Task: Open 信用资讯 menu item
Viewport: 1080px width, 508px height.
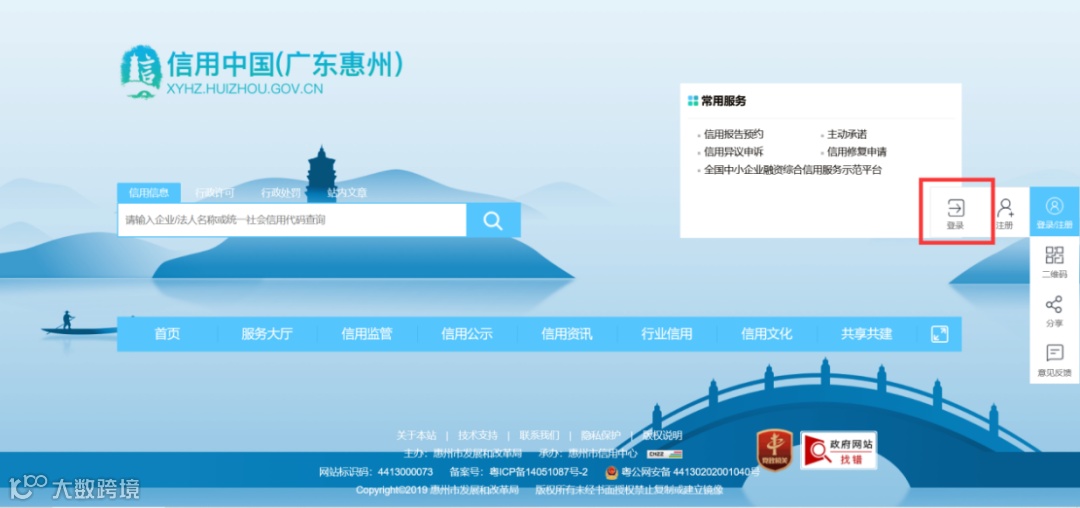Action: pos(567,334)
